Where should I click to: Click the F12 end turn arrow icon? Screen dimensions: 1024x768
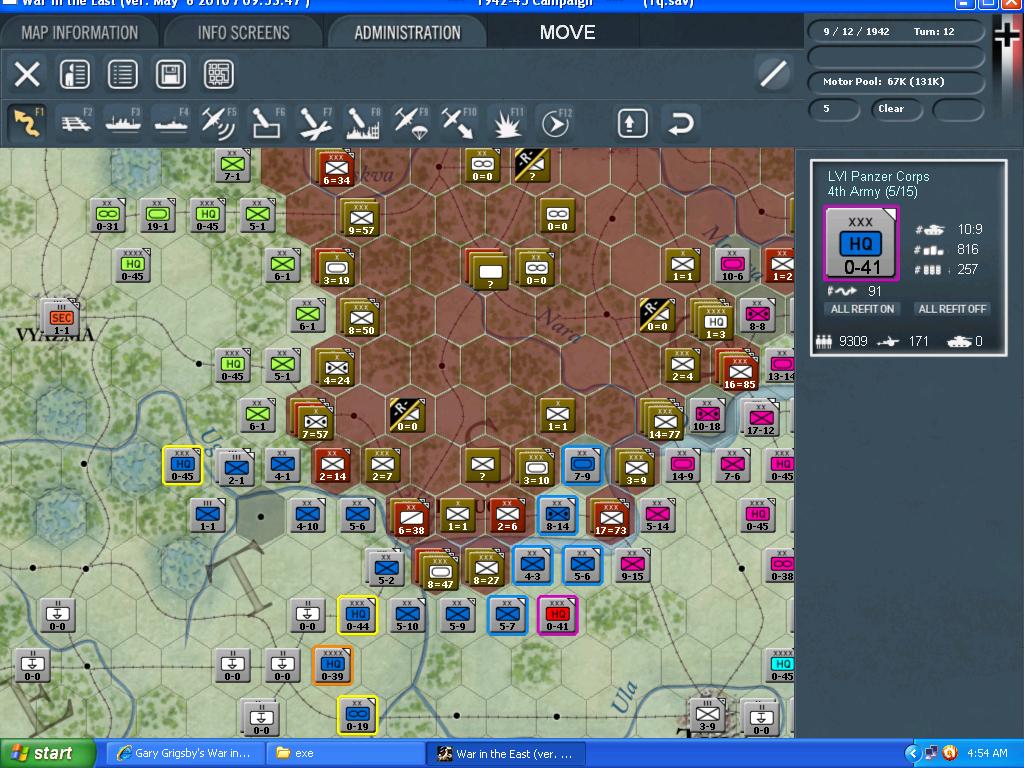point(555,123)
